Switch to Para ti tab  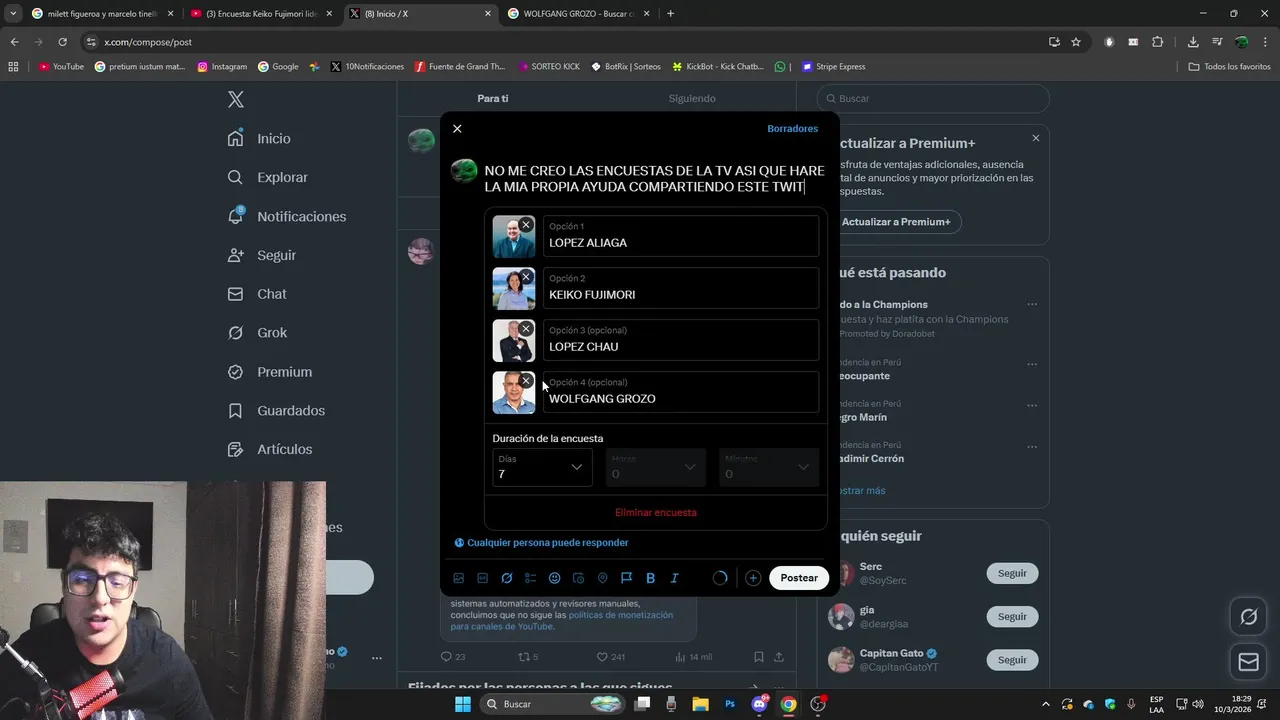[493, 98]
